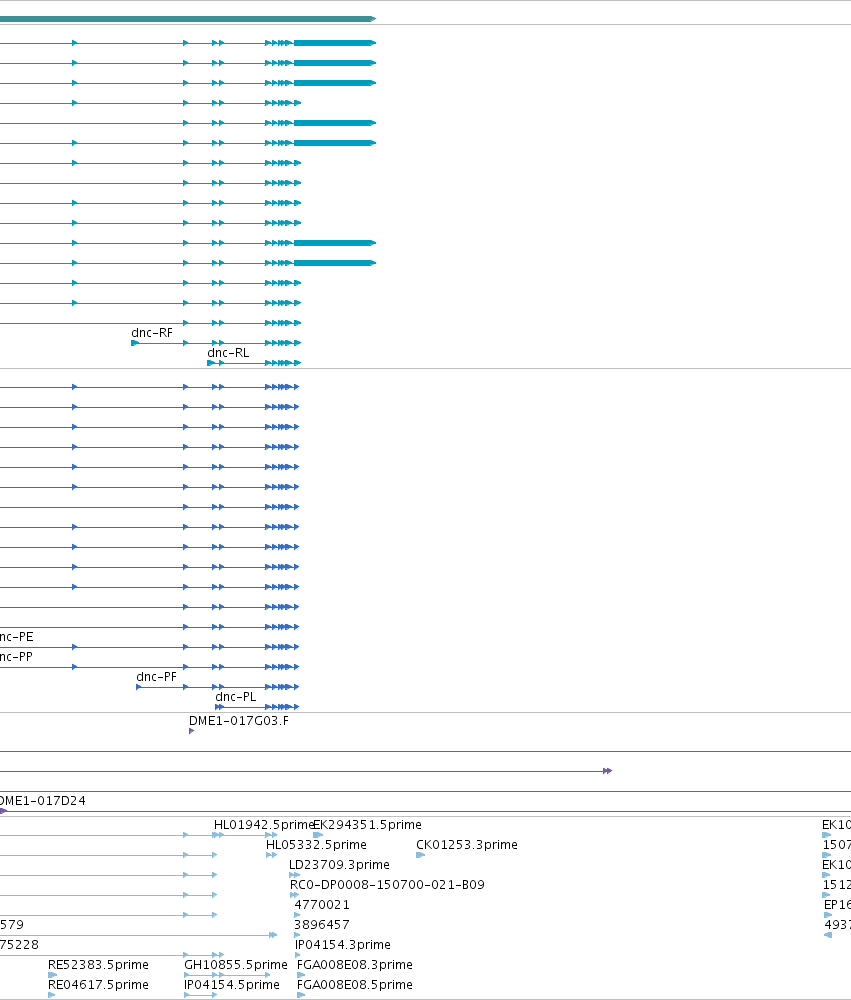Click the thick teal gene bar at top

[188, 19]
